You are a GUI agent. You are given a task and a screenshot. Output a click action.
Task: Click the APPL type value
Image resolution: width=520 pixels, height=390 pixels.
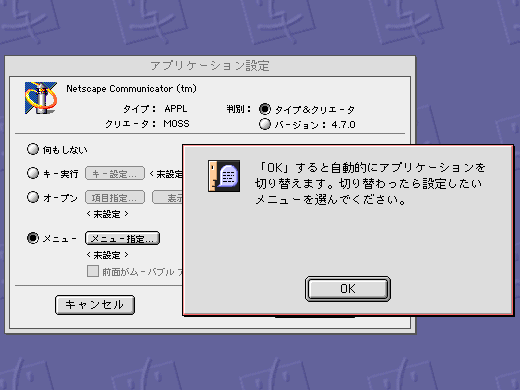pos(176,109)
